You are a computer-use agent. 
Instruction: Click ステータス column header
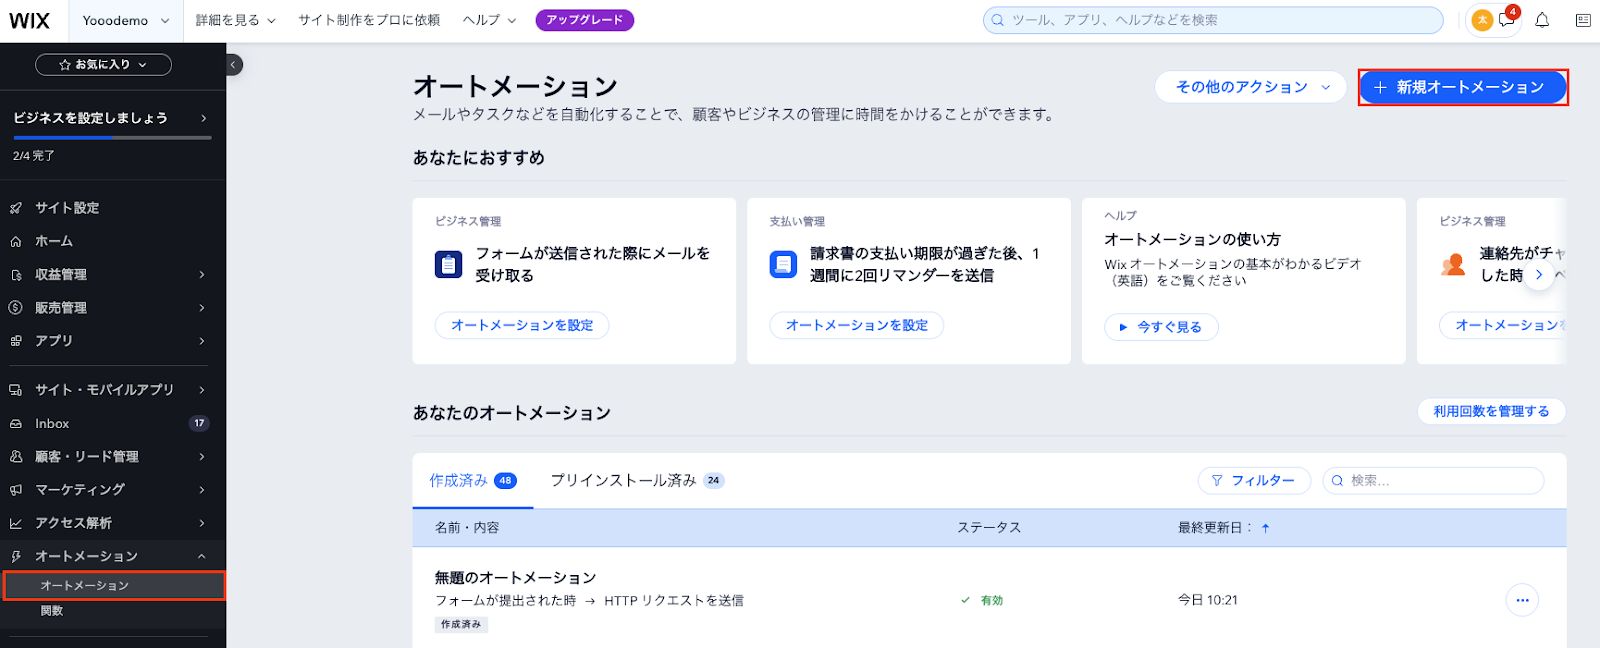989,528
